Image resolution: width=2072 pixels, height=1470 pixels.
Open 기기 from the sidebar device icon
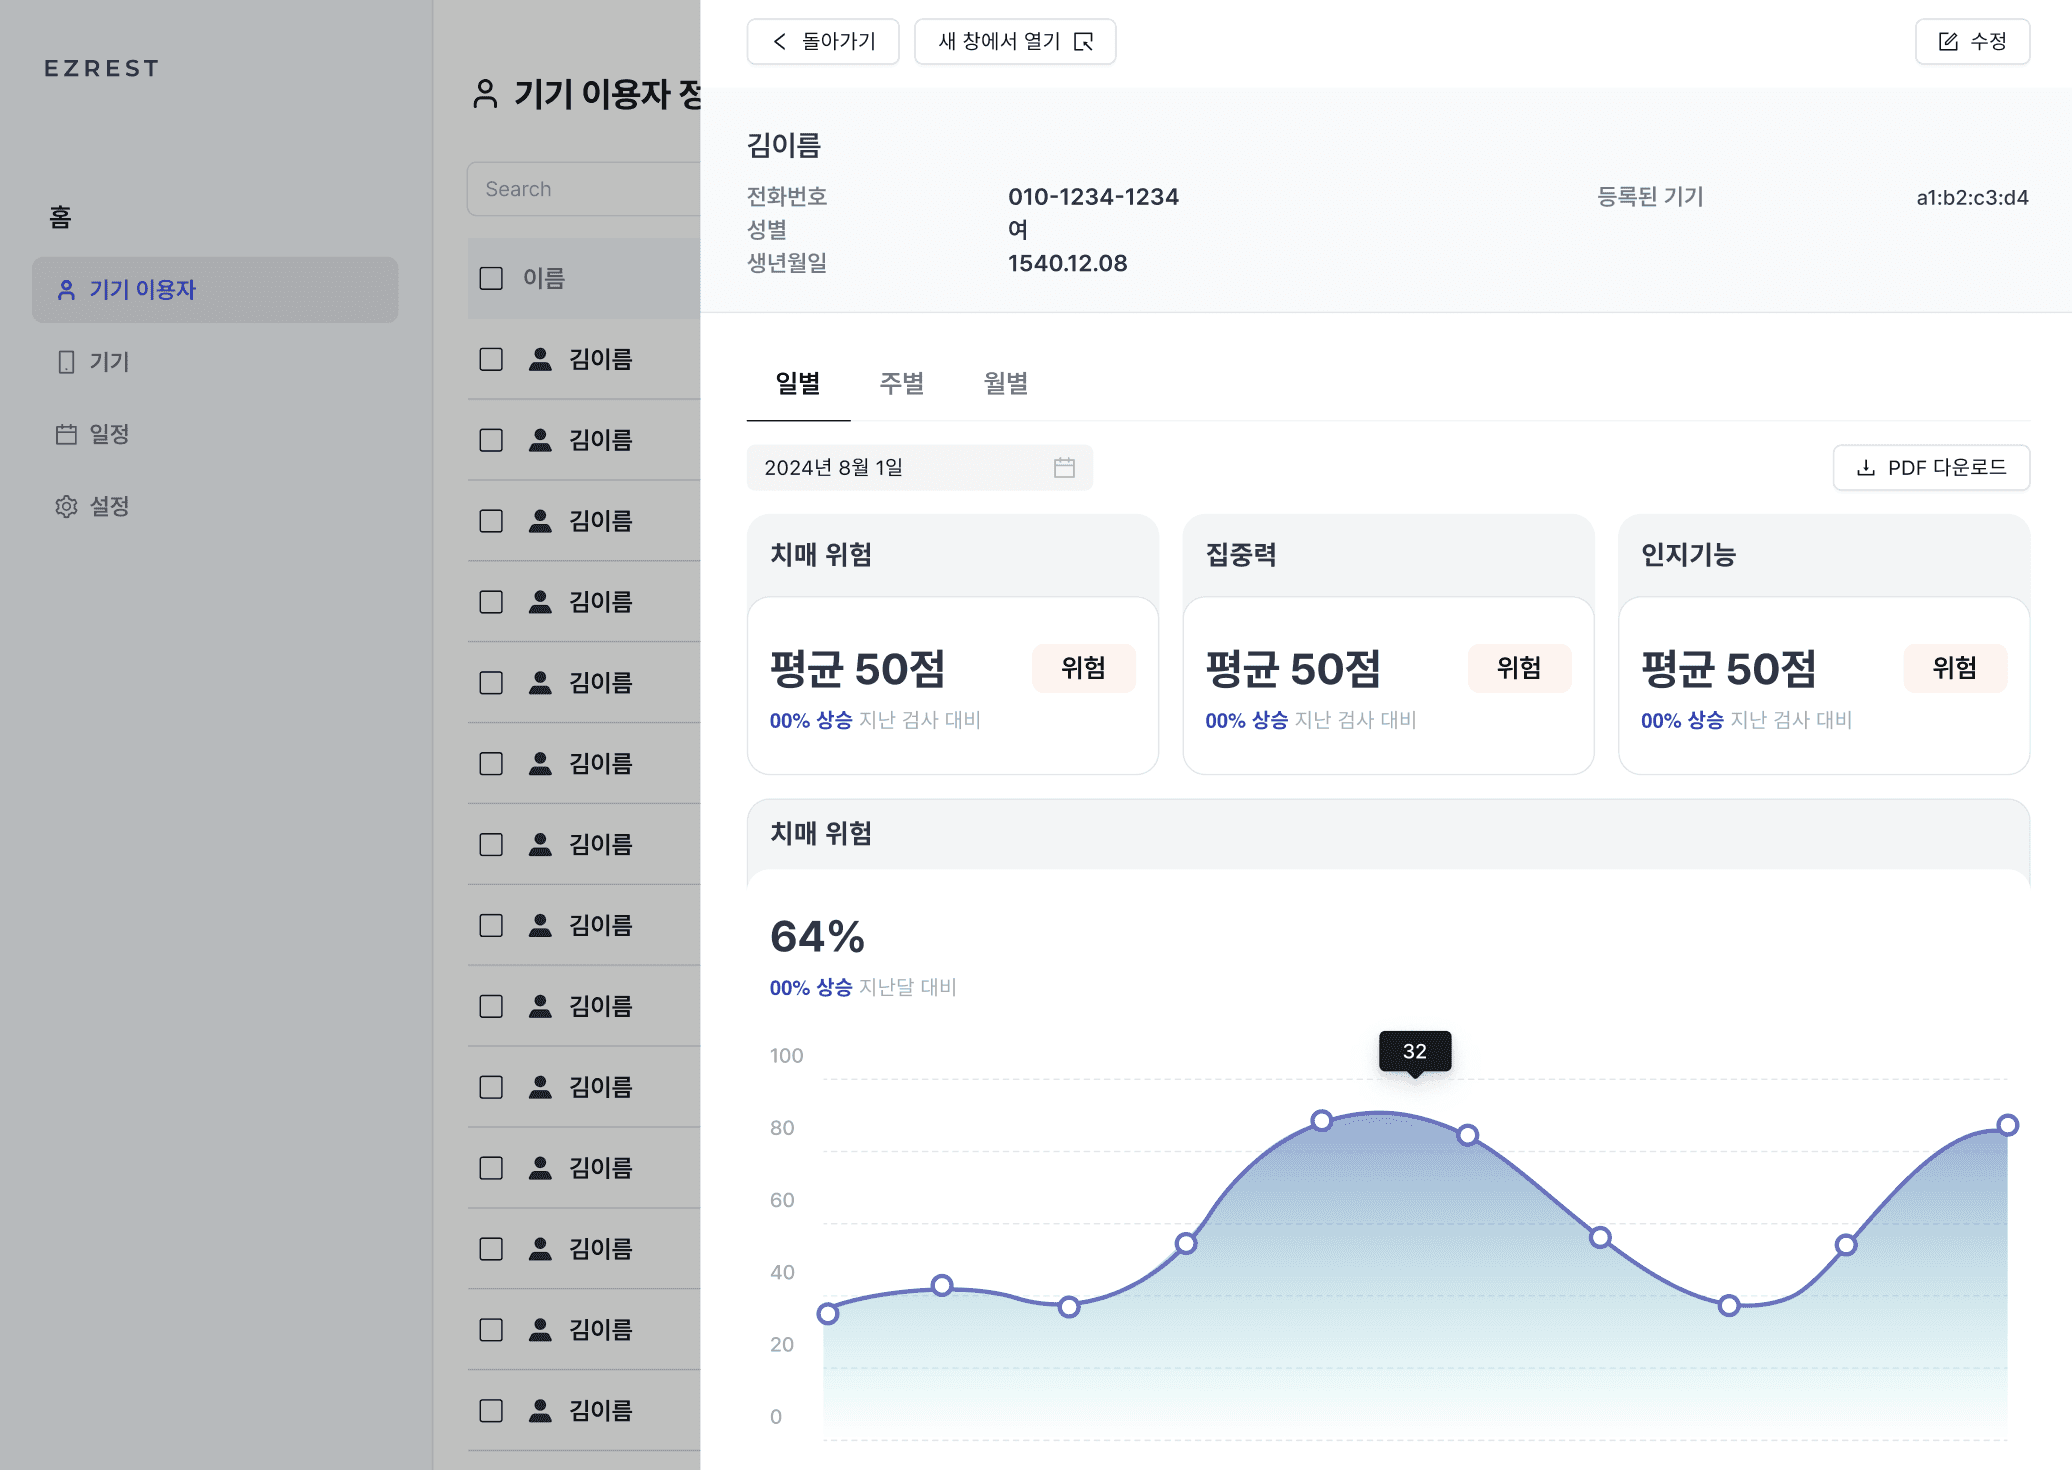click(66, 362)
